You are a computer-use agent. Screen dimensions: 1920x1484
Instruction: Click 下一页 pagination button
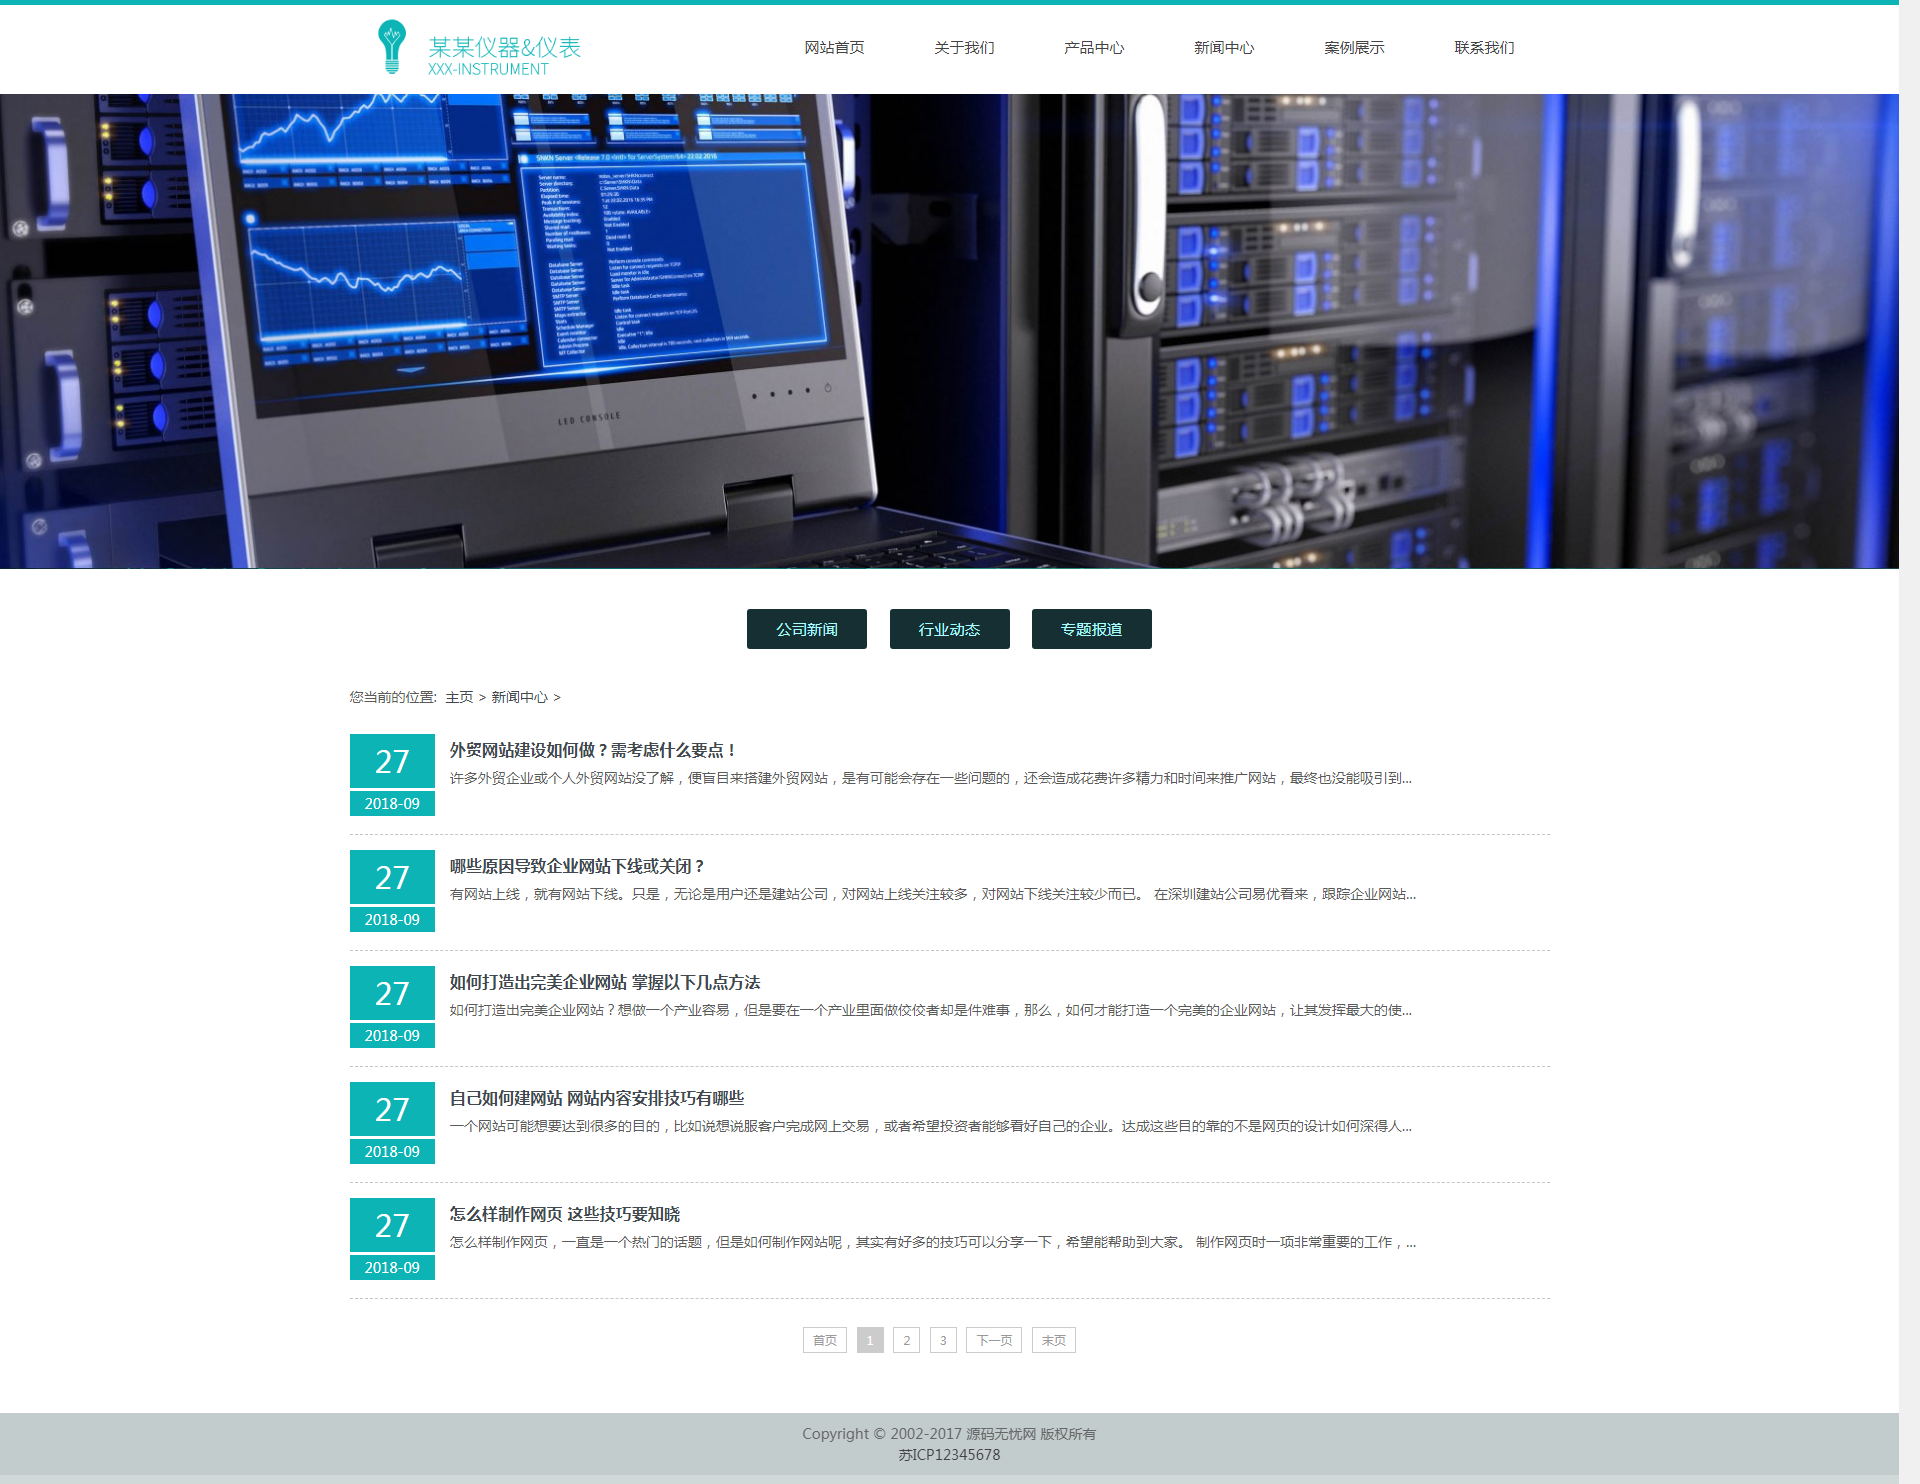[x=993, y=1340]
